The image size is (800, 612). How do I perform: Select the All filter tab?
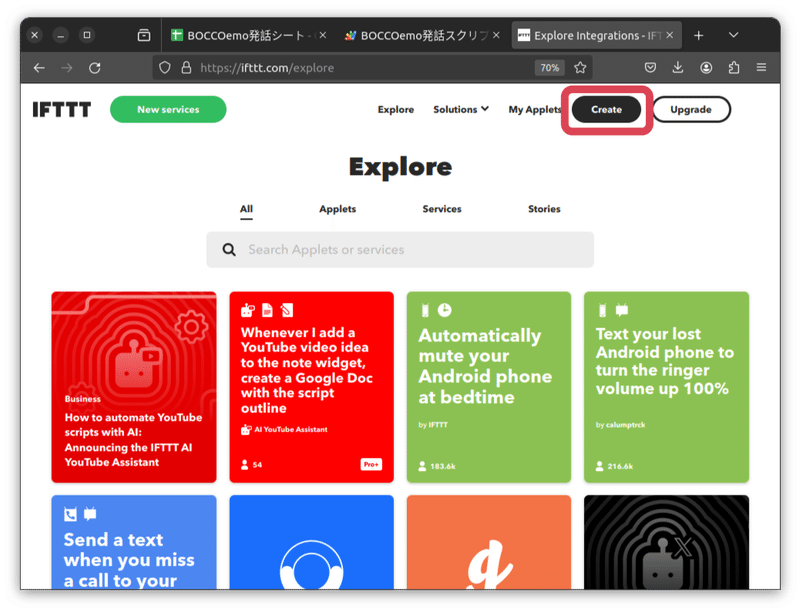coord(246,209)
